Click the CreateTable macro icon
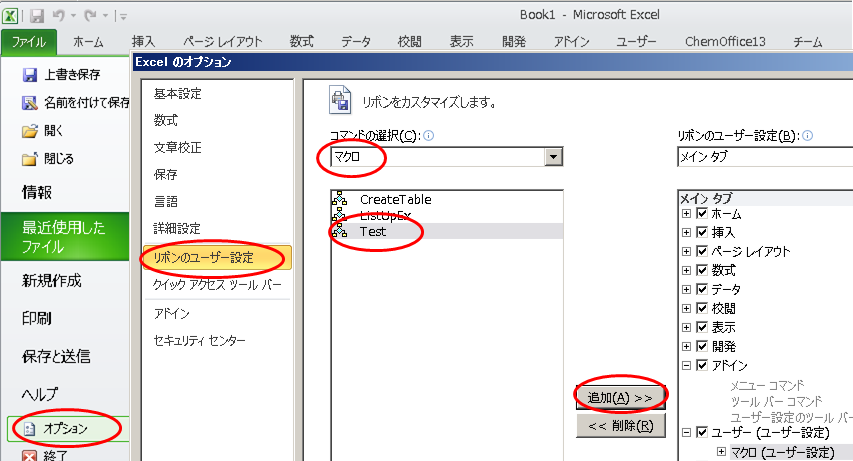Screen dimensions: 853x461 click(x=340, y=199)
